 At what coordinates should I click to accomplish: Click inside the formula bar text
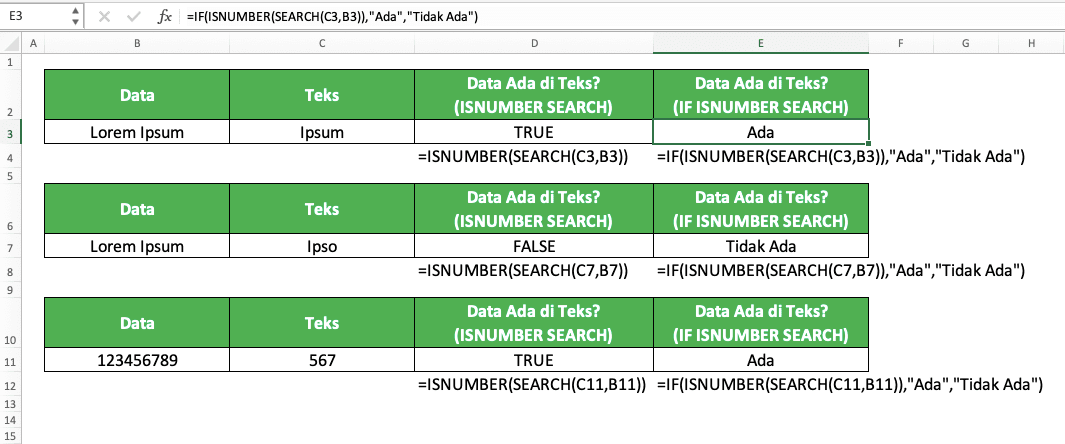(x=331, y=17)
